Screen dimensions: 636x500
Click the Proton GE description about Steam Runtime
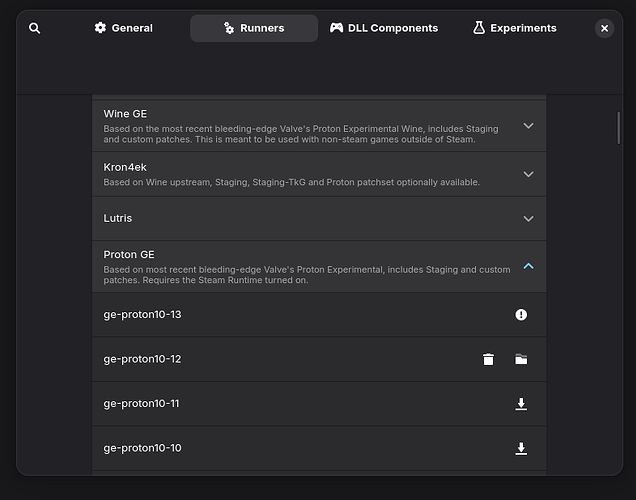pyautogui.click(x=307, y=275)
